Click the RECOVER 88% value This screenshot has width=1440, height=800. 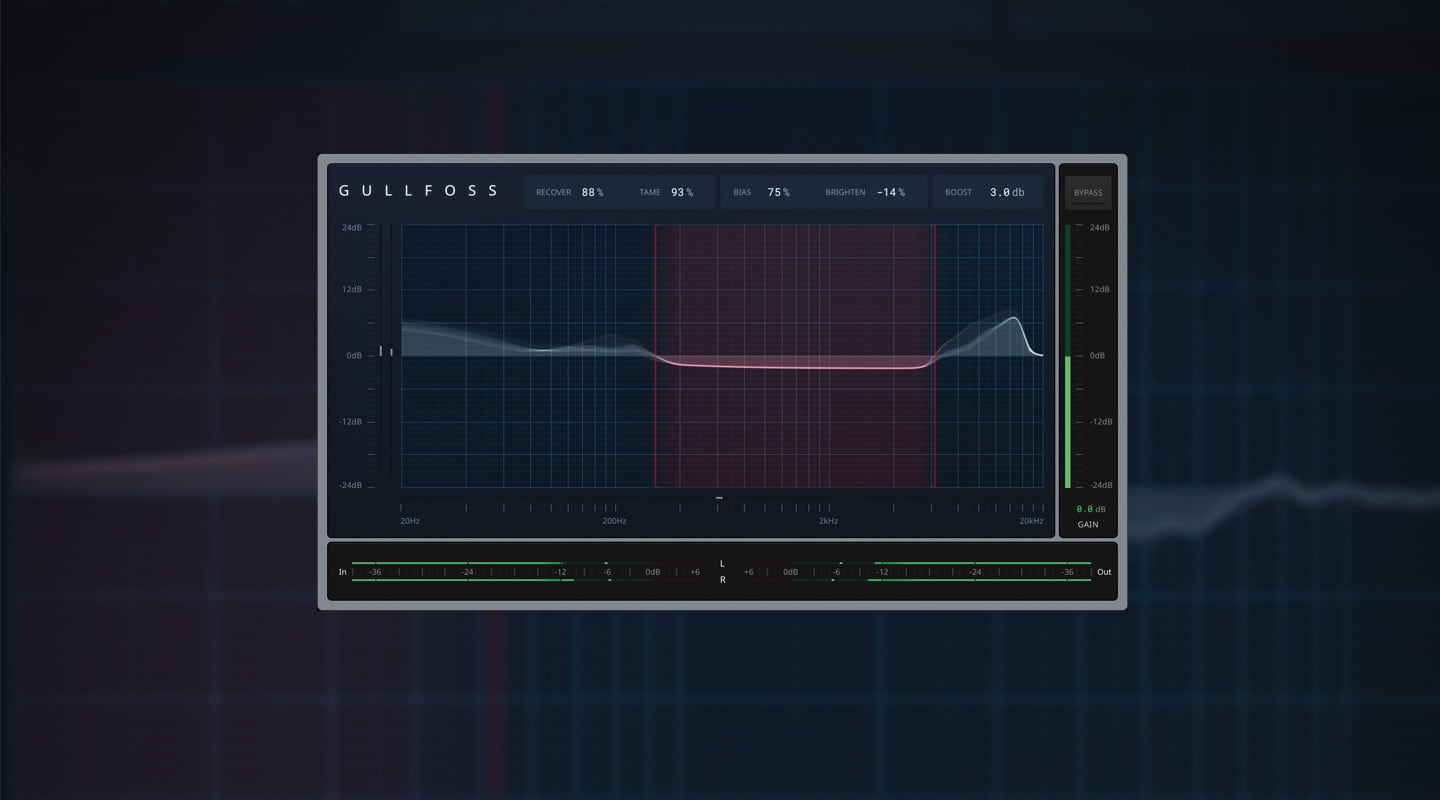coord(592,192)
